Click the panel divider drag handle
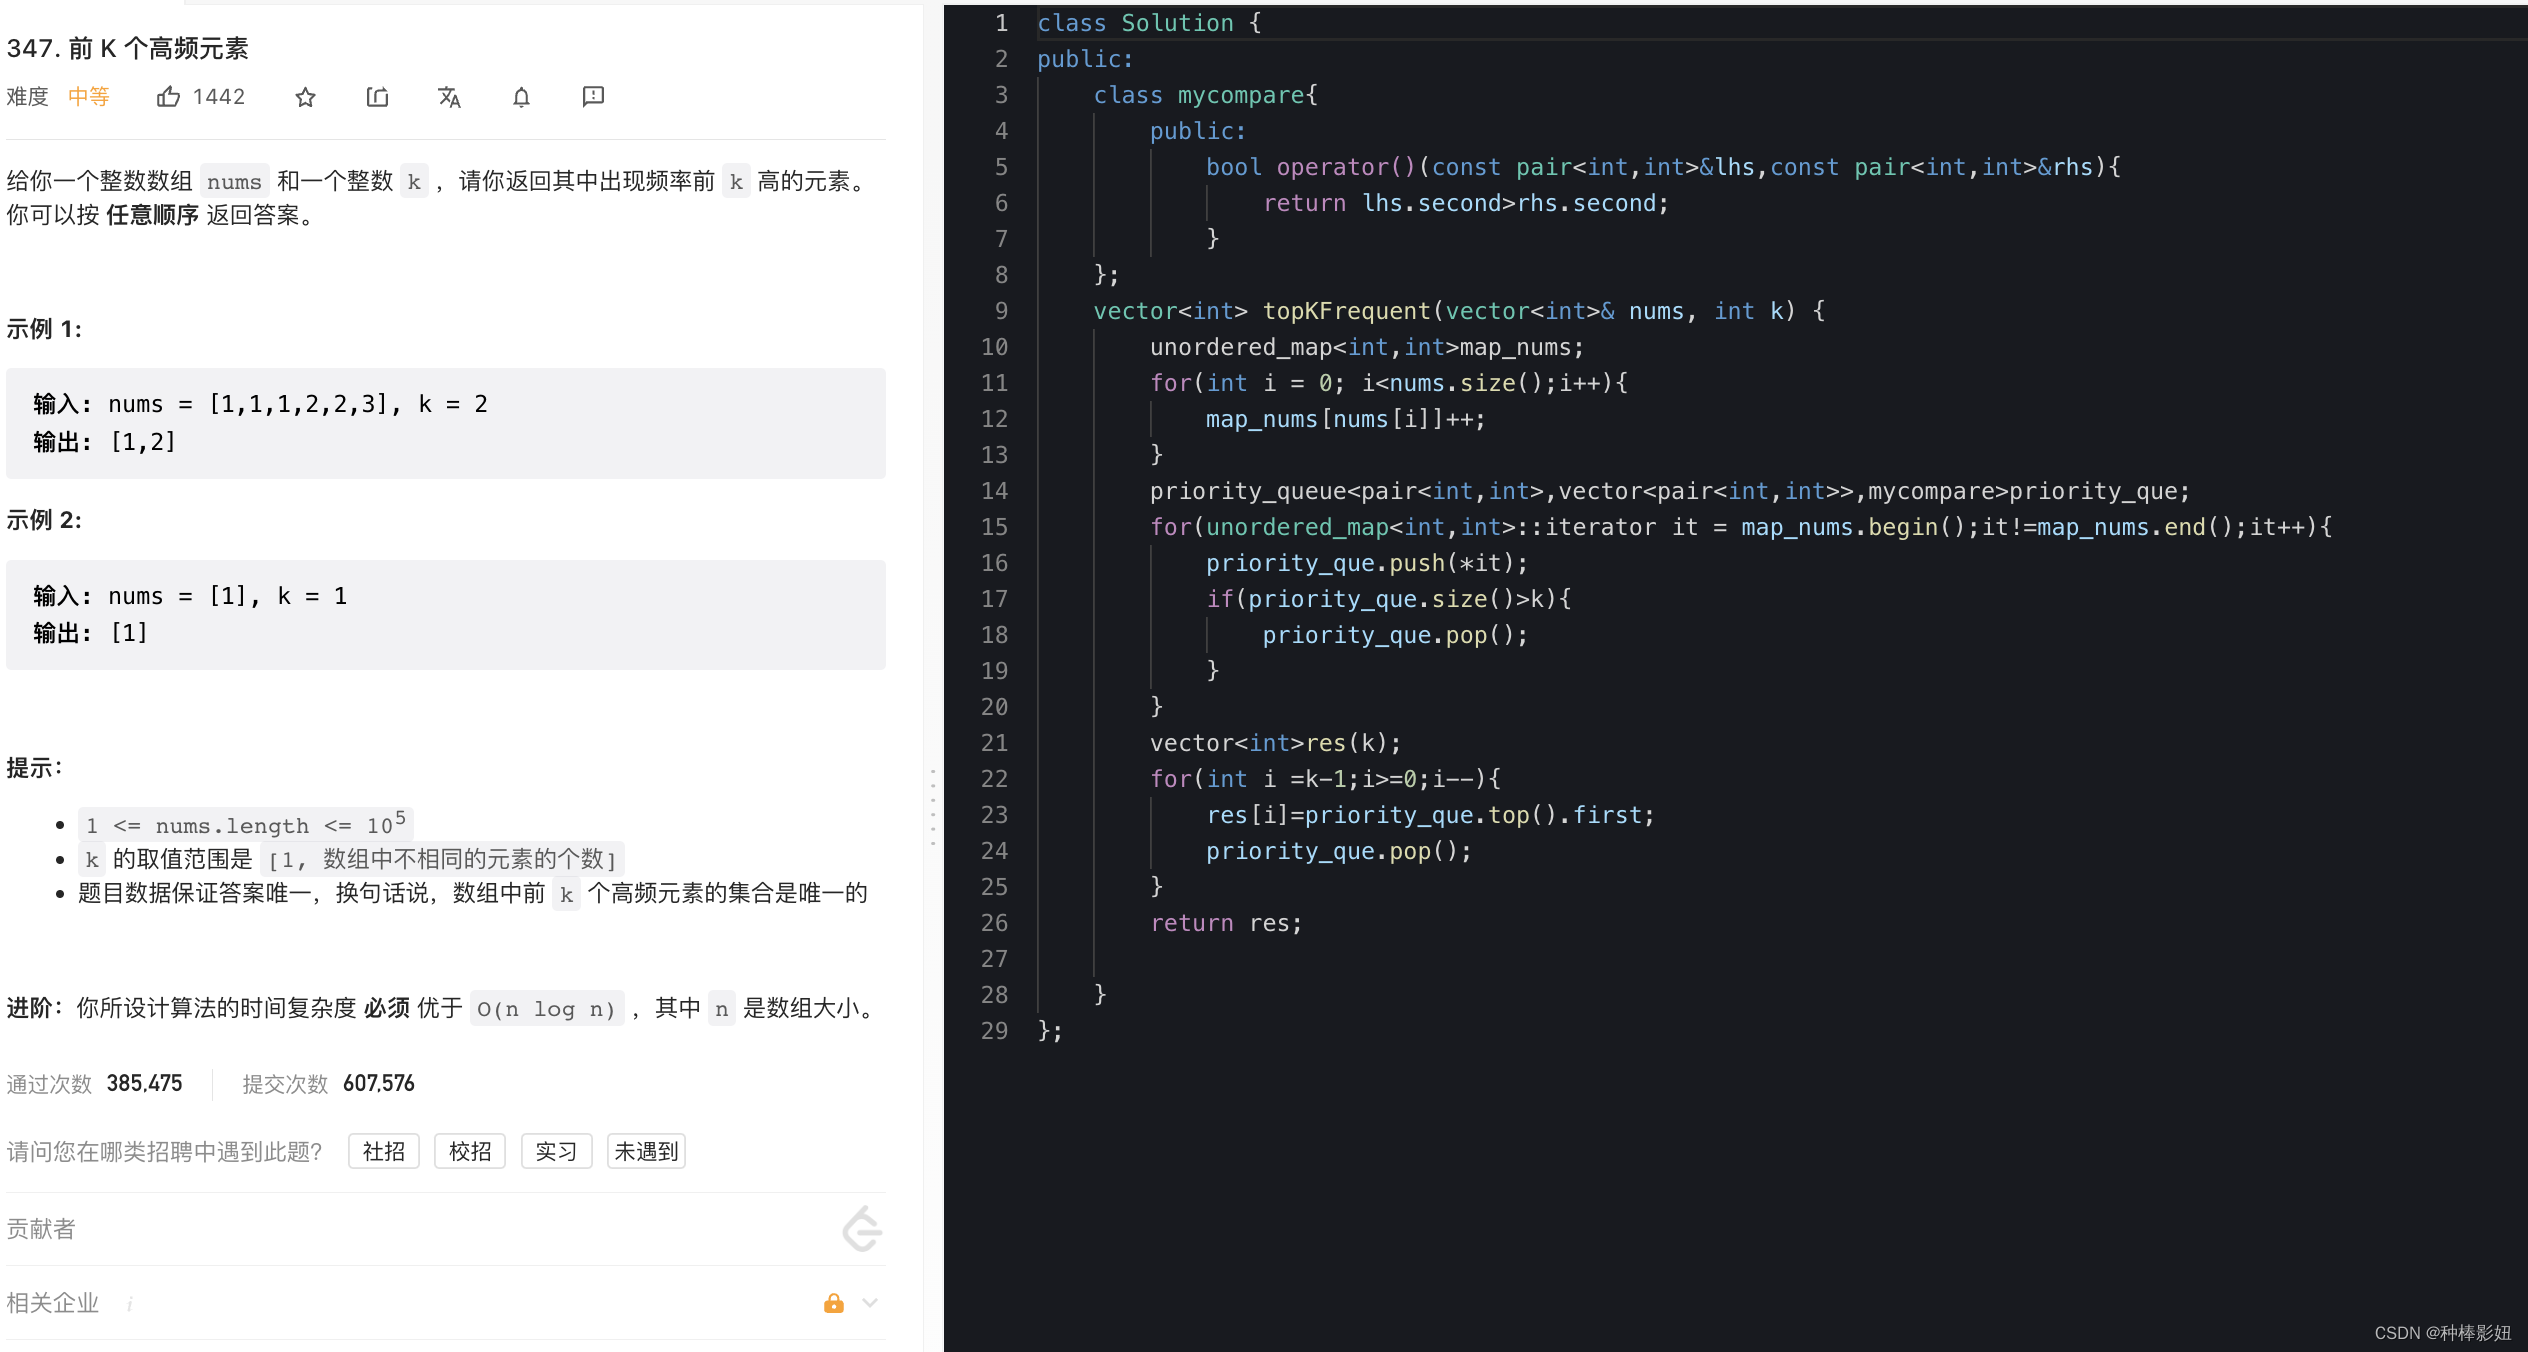This screenshot has width=2528, height=1352. [933, 808]
